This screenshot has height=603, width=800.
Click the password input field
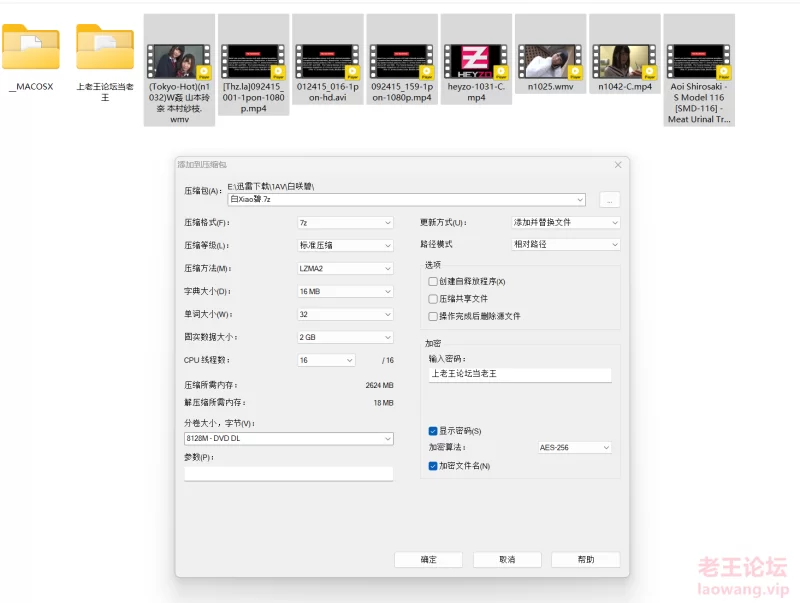pyautogui.click(x=520, y=374)
